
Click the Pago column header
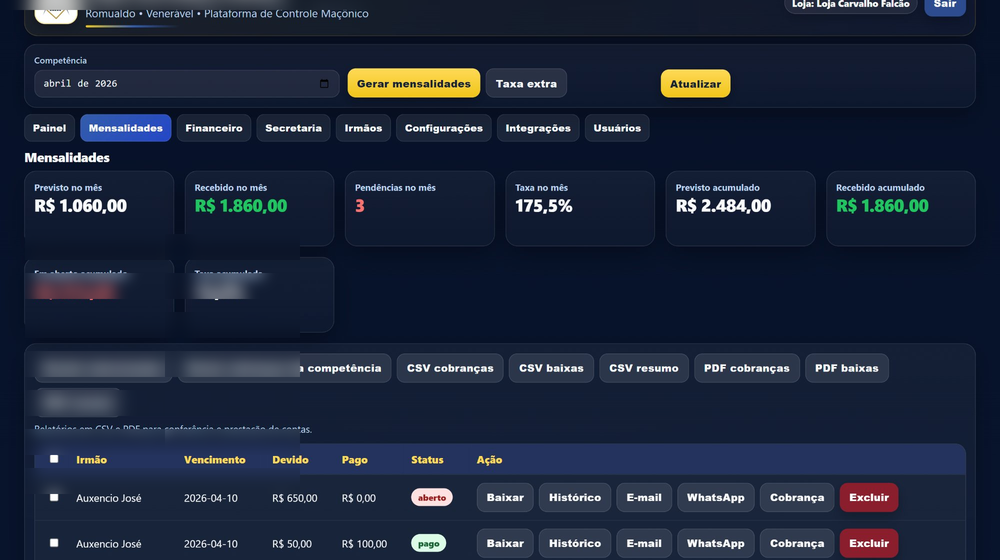(355, 460)
